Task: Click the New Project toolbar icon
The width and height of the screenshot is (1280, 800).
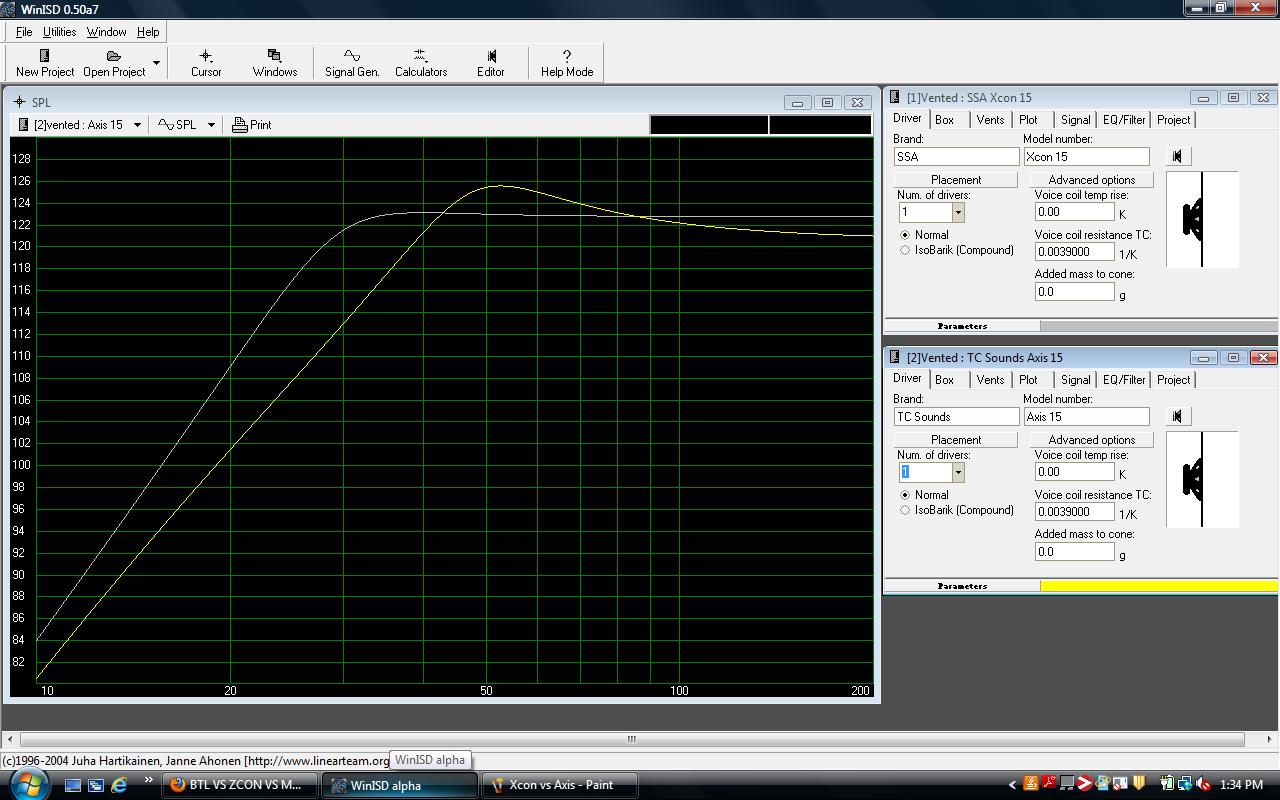Action: coord(44,63)
